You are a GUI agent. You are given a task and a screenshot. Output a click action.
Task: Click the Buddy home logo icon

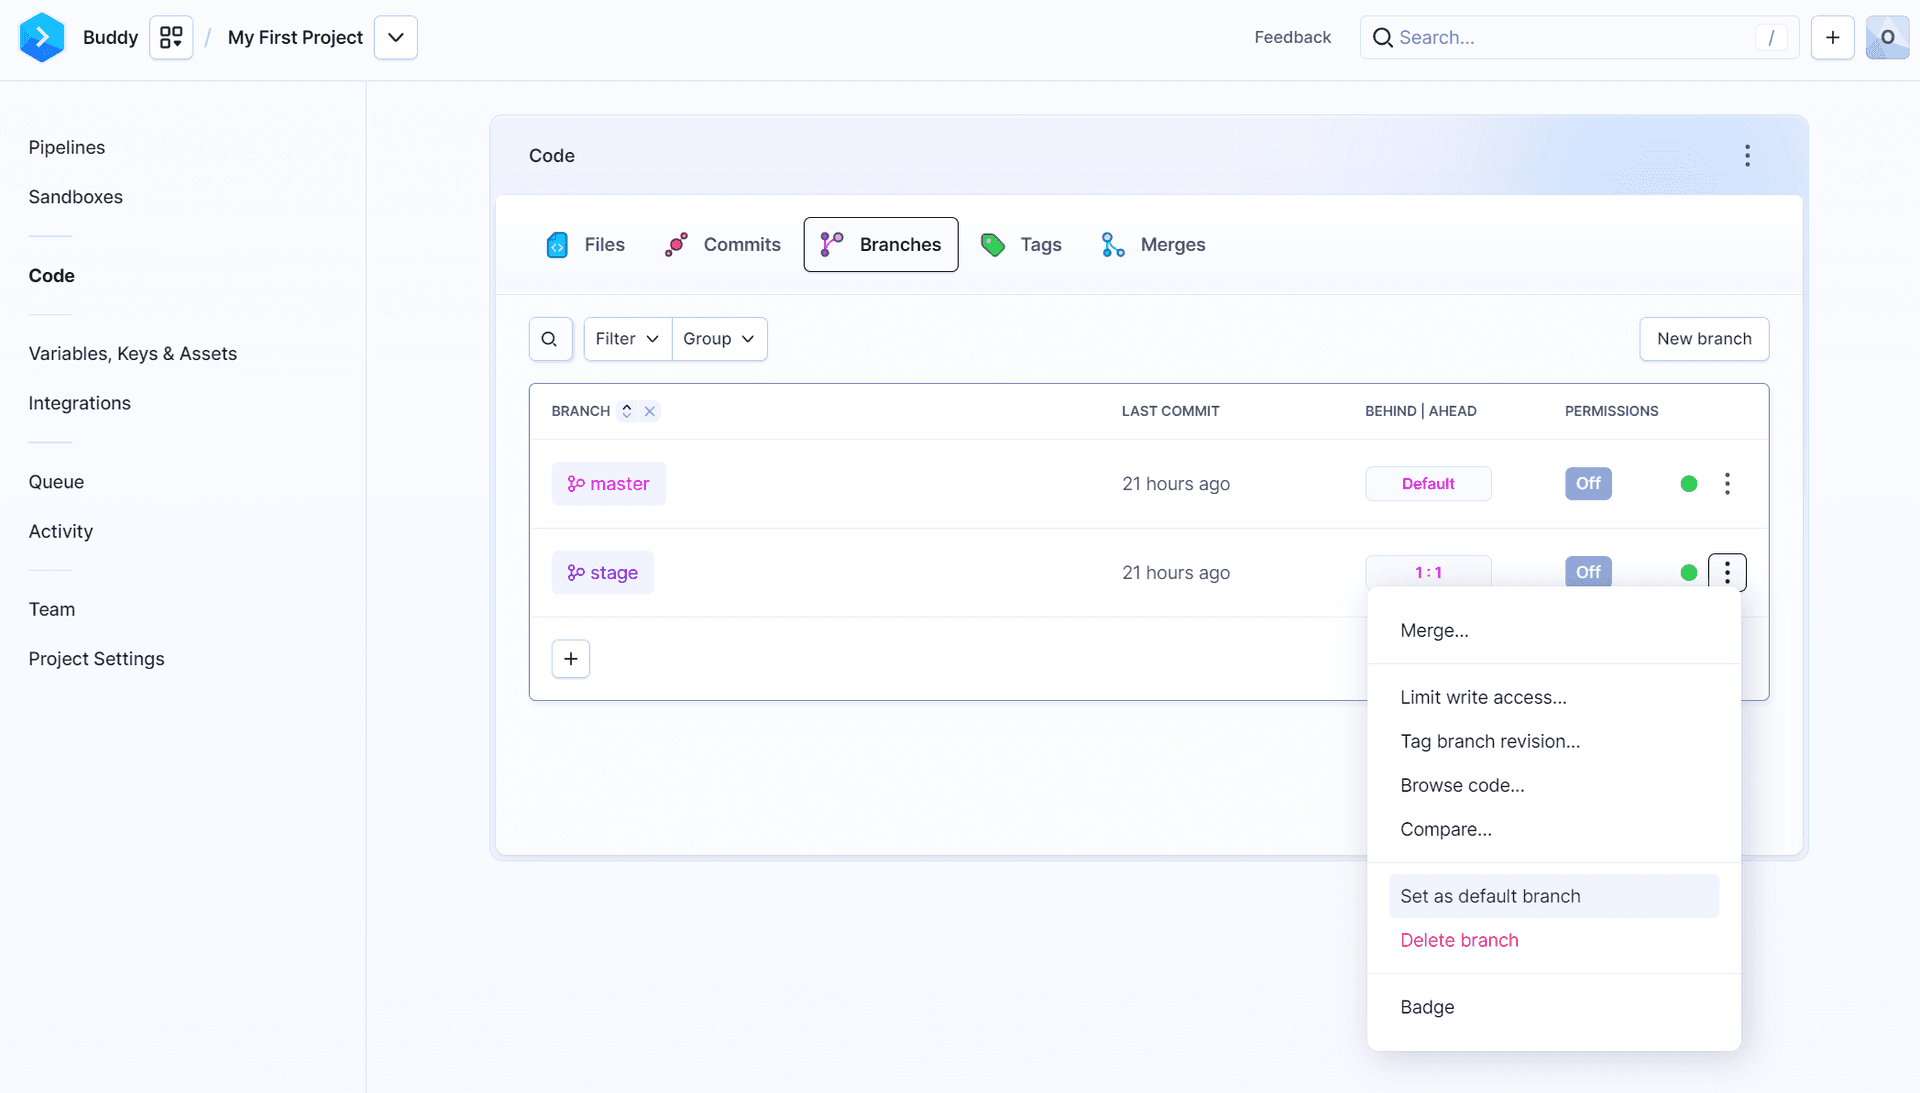[41, 38]
